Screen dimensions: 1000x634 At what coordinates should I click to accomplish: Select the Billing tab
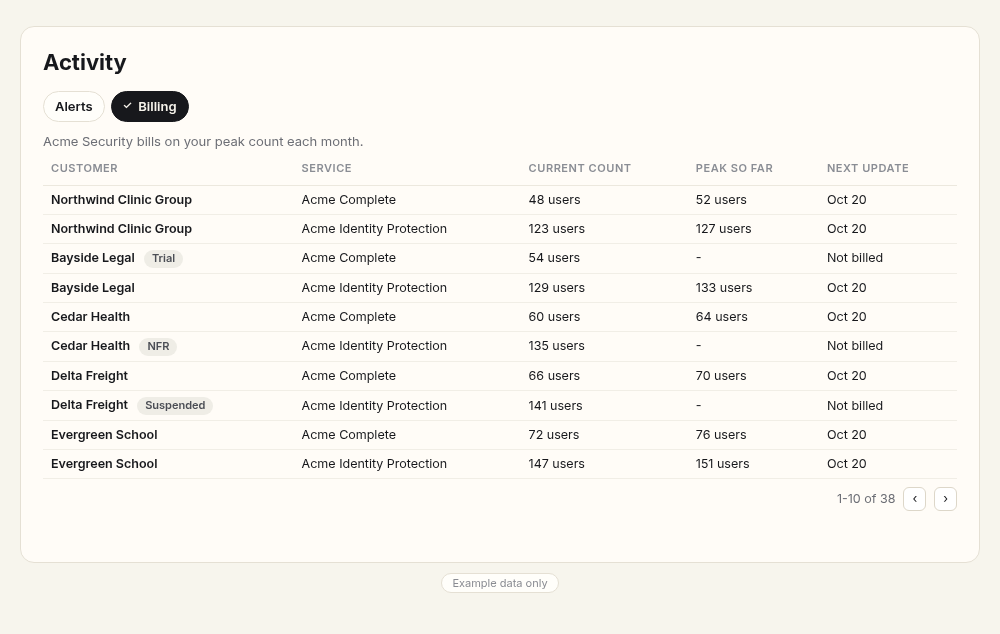150,107
